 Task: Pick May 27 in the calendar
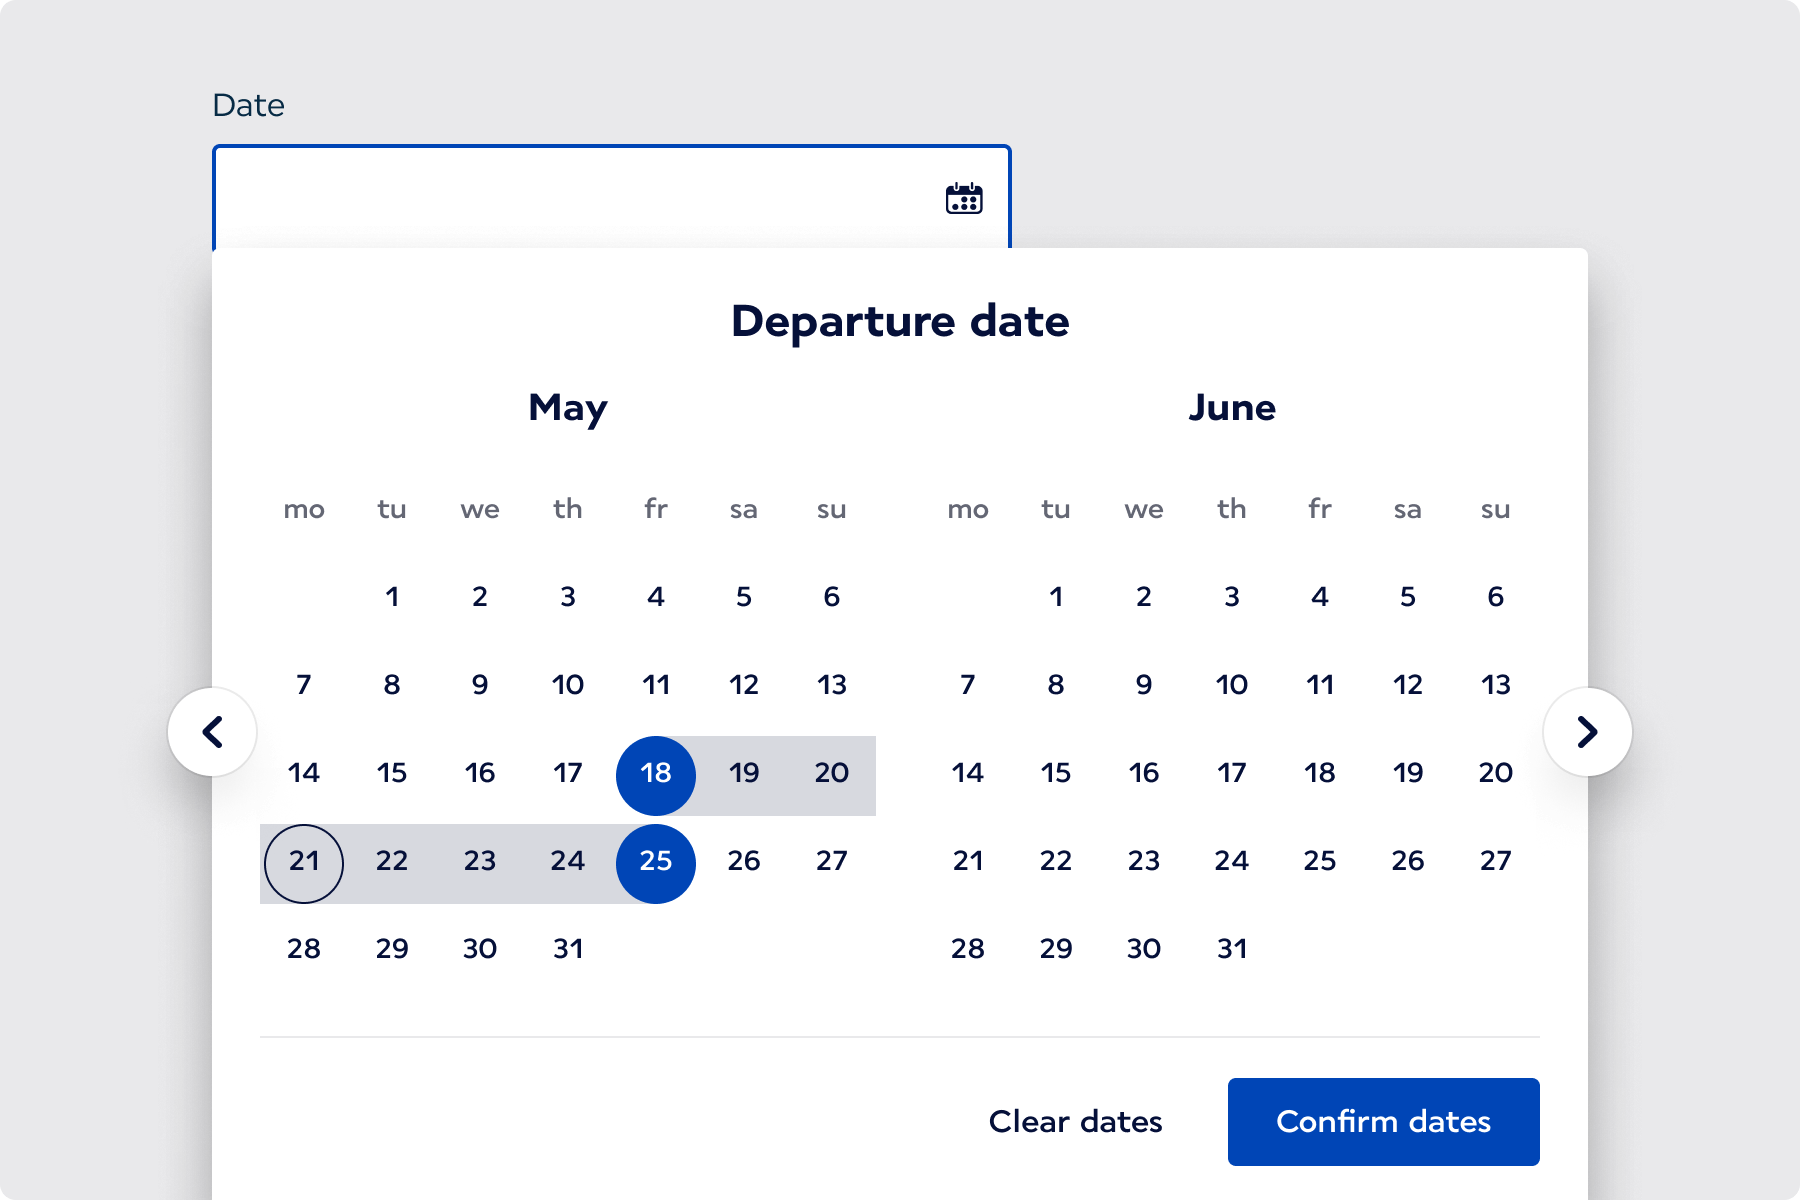pyautogui.click(x=832, y=861)
